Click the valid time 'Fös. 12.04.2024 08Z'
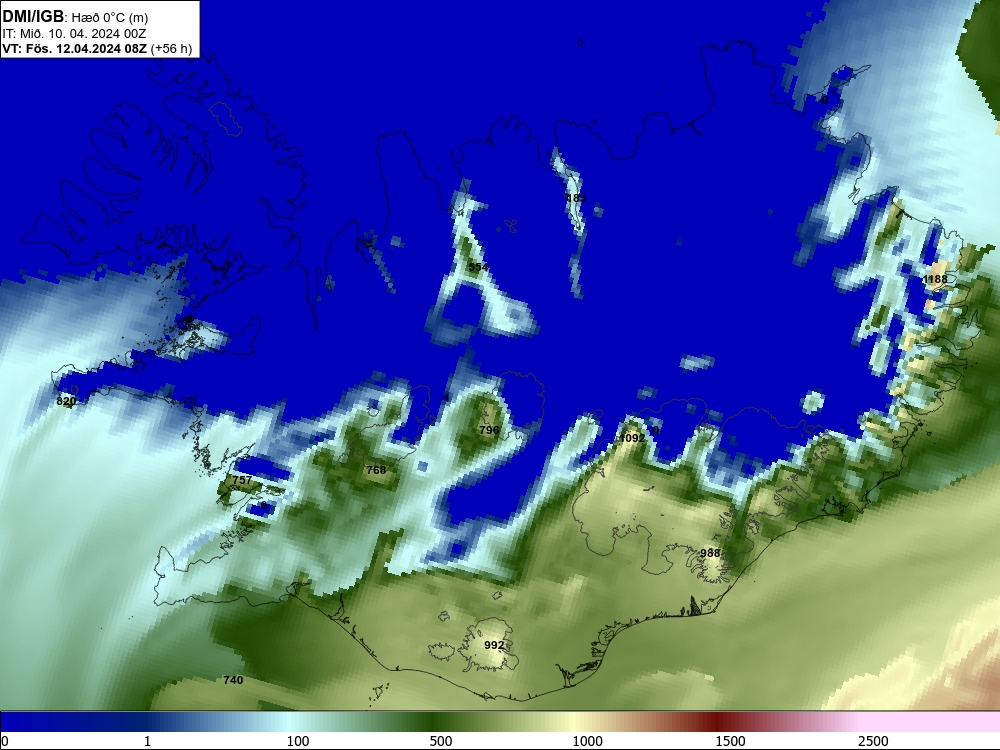 tap(86, 49)
